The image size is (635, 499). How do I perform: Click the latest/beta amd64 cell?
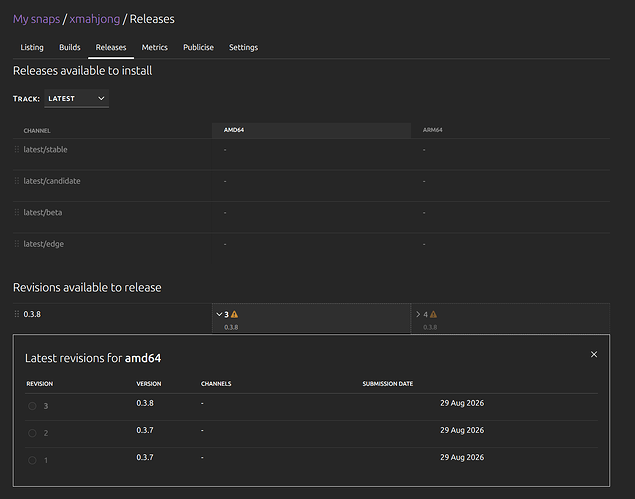point(311,217)
